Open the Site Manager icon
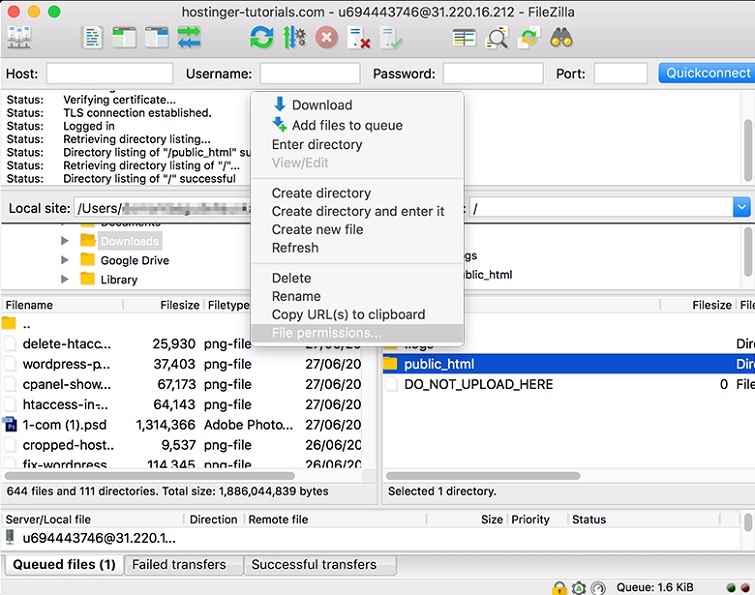Viewport: 755px width, 595px height. [x=20, y=38]
